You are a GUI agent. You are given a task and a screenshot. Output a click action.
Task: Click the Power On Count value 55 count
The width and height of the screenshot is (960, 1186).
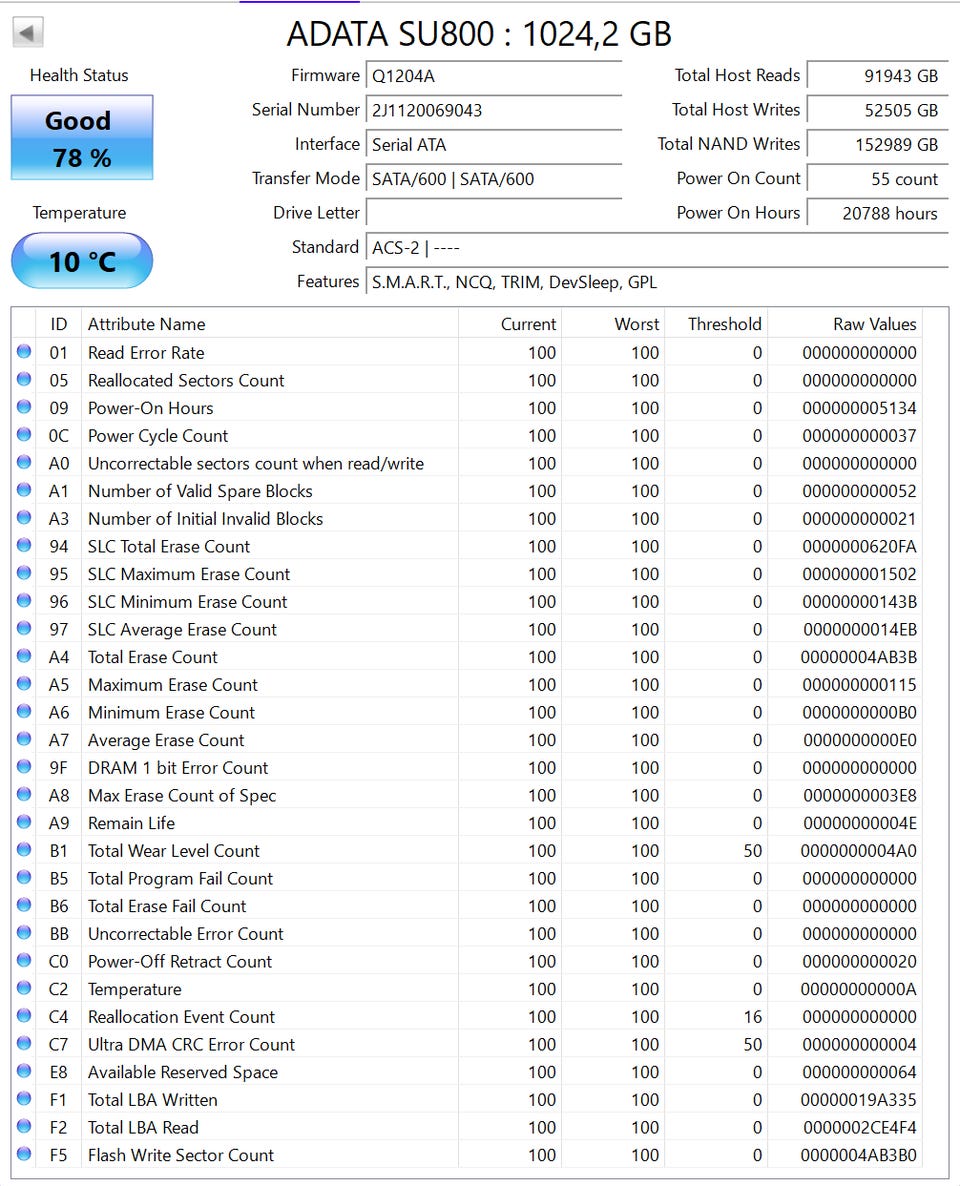point(878,179)
